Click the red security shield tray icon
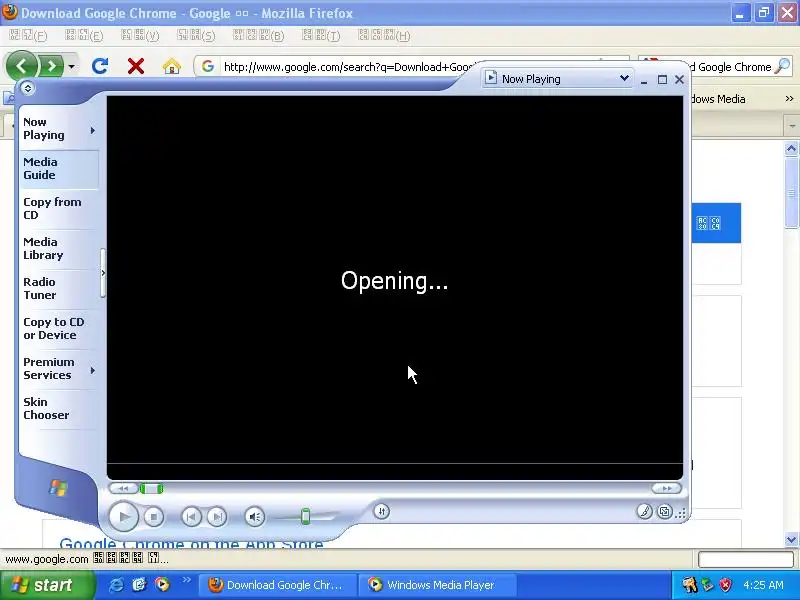 [725, 585]
